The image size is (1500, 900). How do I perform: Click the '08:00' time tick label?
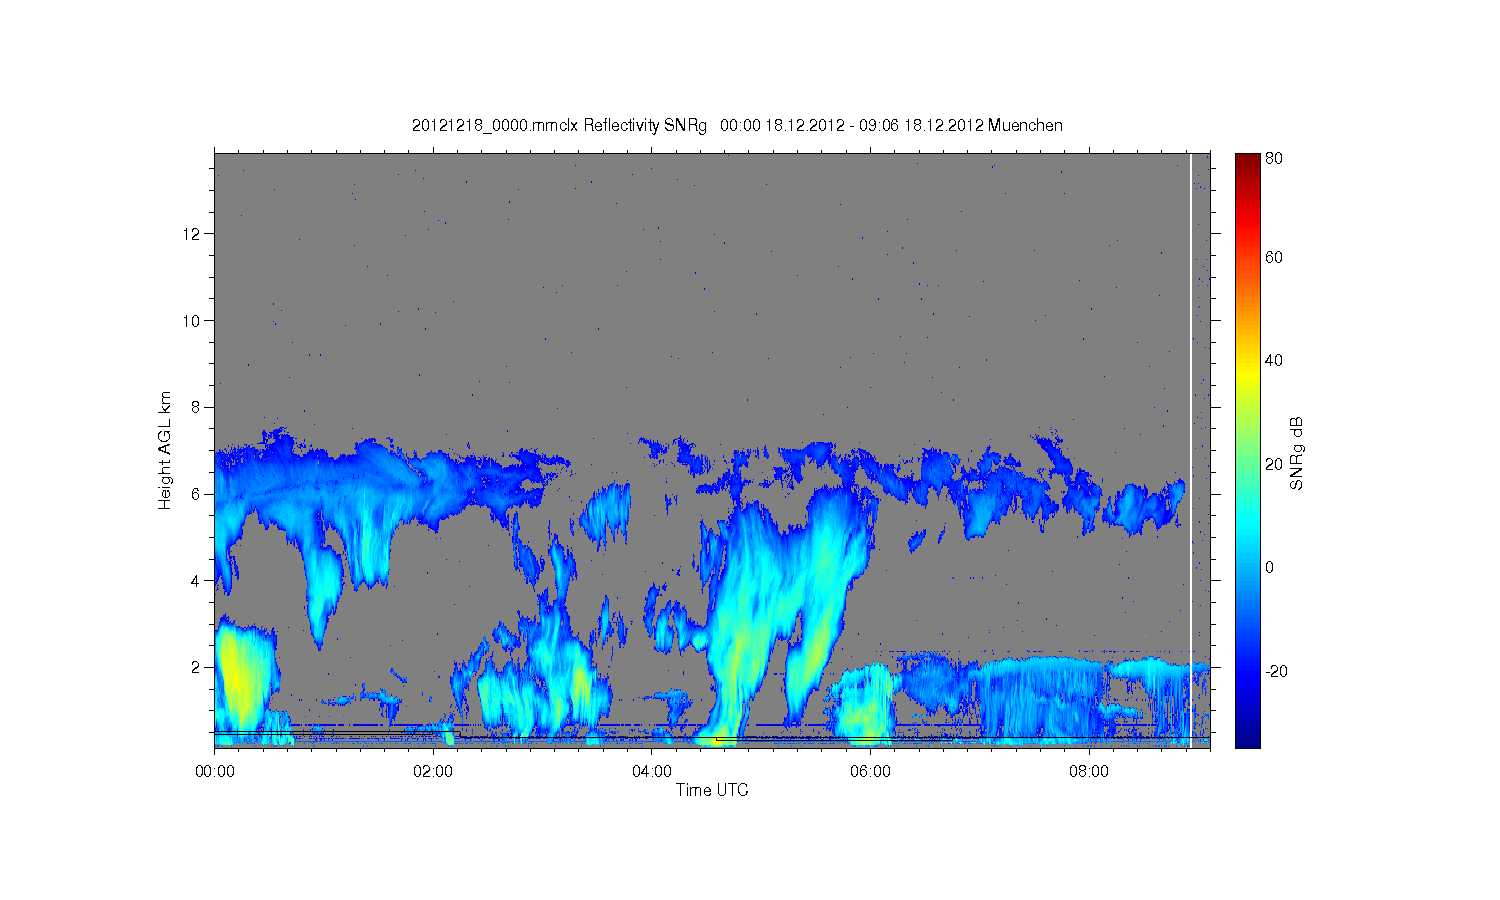pyautogui.click(x=1089, y=772)
